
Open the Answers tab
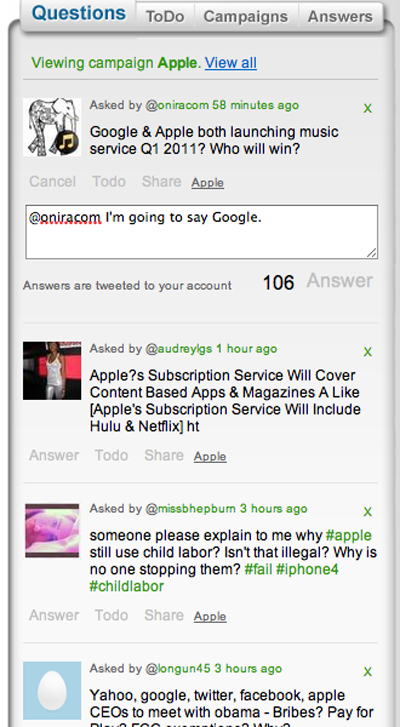pos(340,17)
